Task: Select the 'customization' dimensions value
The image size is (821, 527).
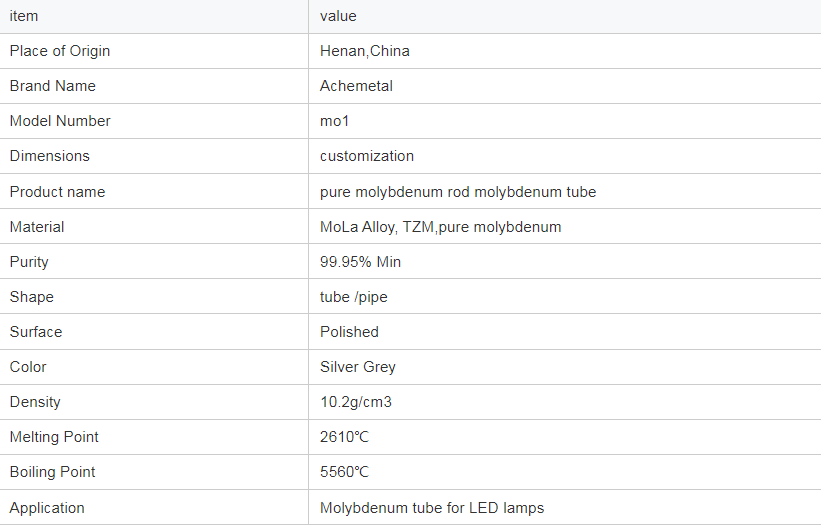Action: 367,156
